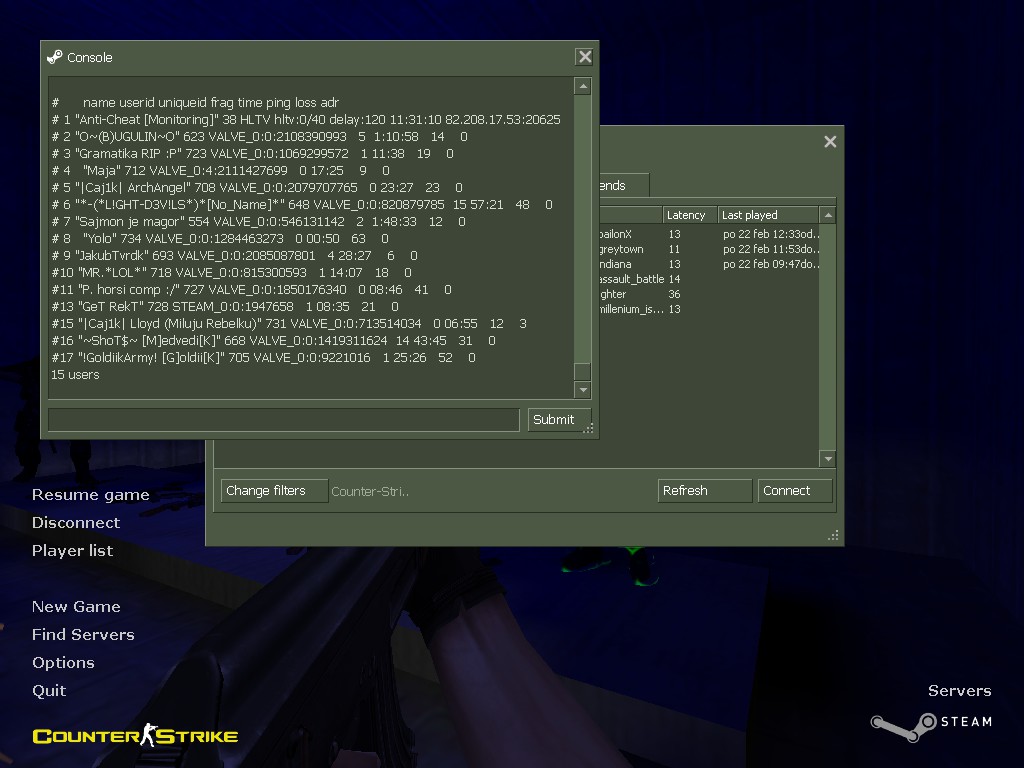
Task: Click the server list scroll down arrow
Action: (x=827, y=458)
